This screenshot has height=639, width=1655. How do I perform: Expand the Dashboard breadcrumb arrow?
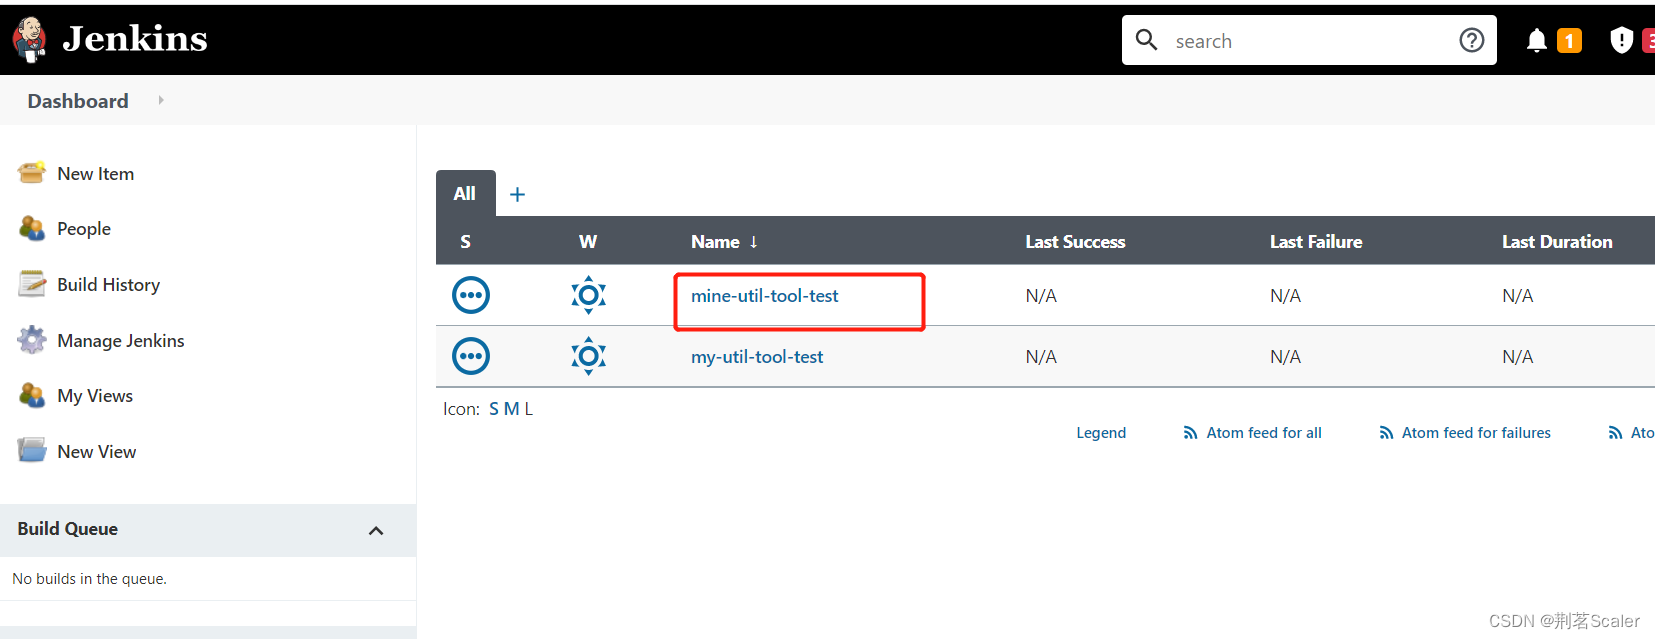(x=161, y=100)
